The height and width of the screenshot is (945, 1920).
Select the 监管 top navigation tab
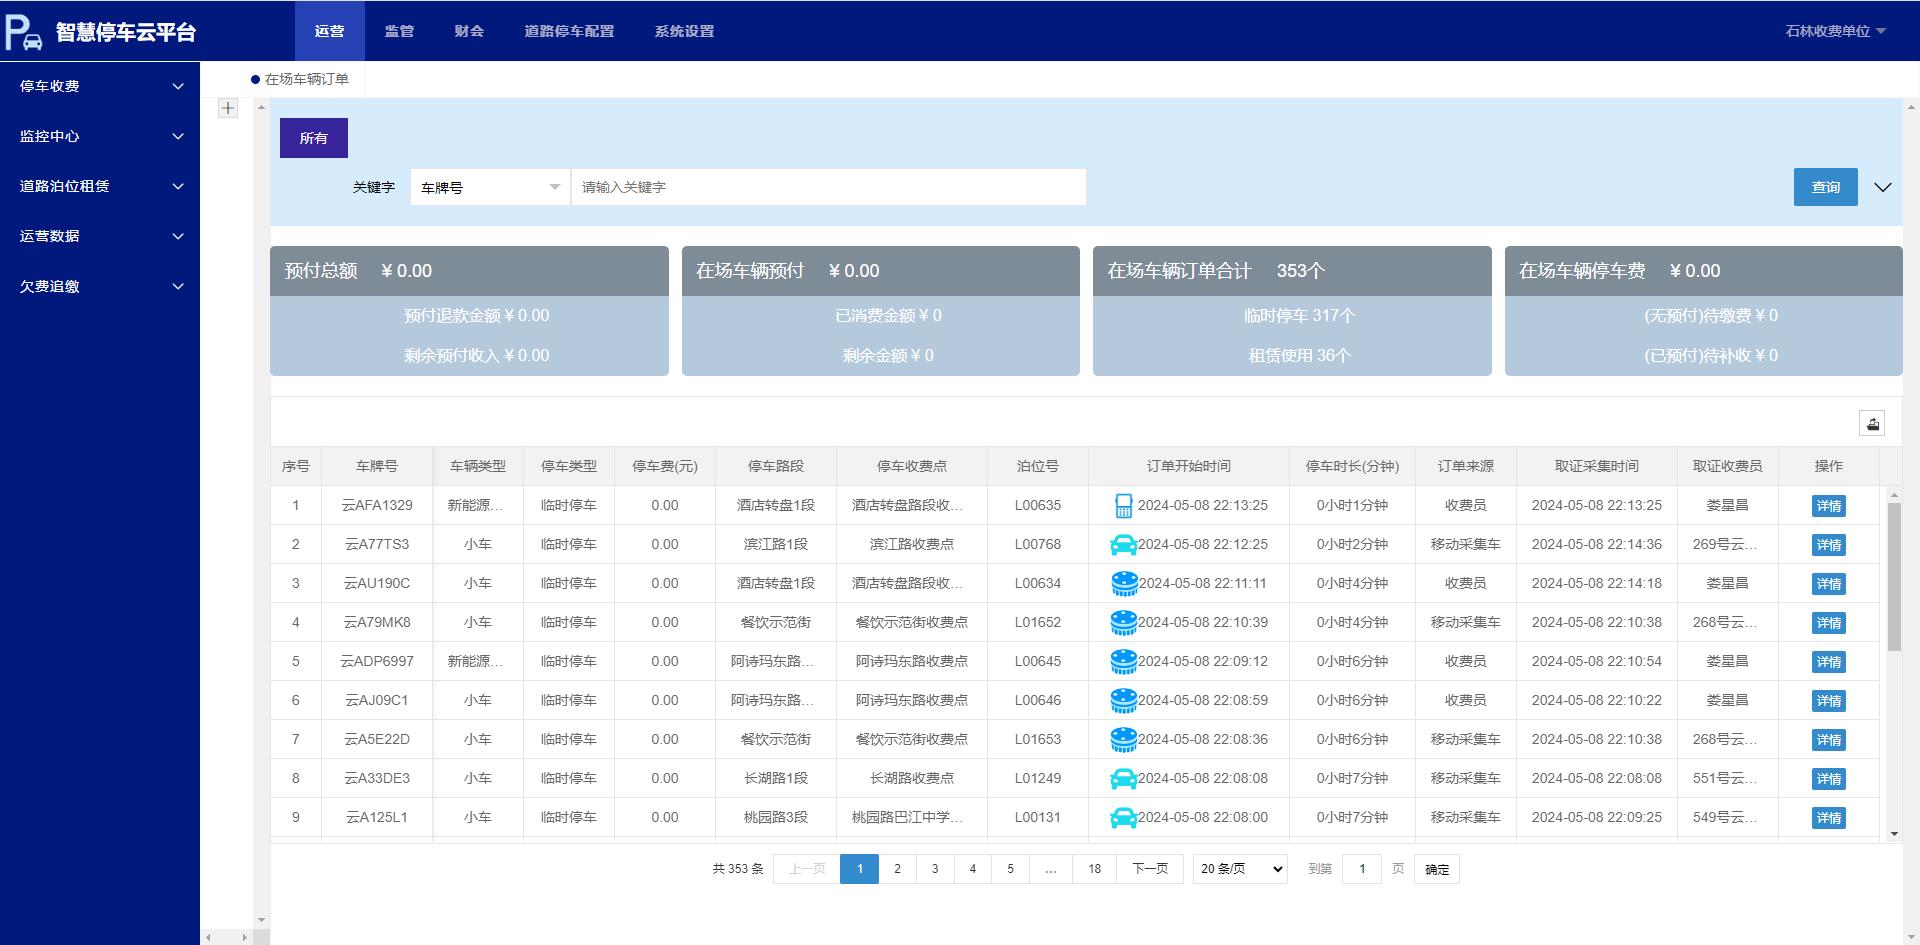coord(399,31)
